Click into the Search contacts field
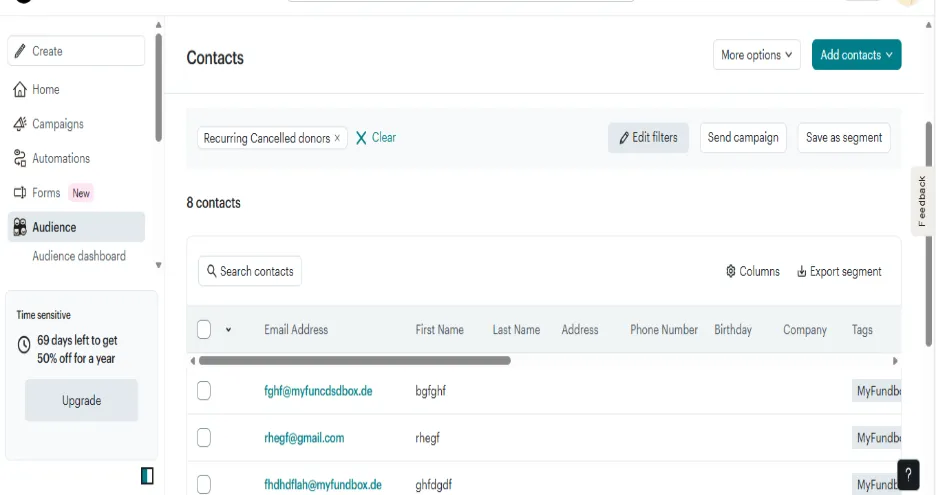This screenshot has height=495, width=936. pyautogui.click(x=250, y=271)
